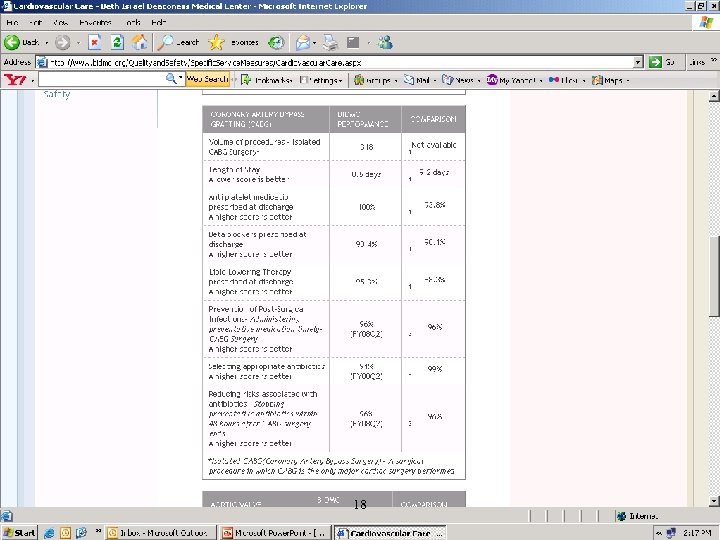Open the History toolbar icon
The width and height of the screenshot is (720, 540).
coord(275,42)
